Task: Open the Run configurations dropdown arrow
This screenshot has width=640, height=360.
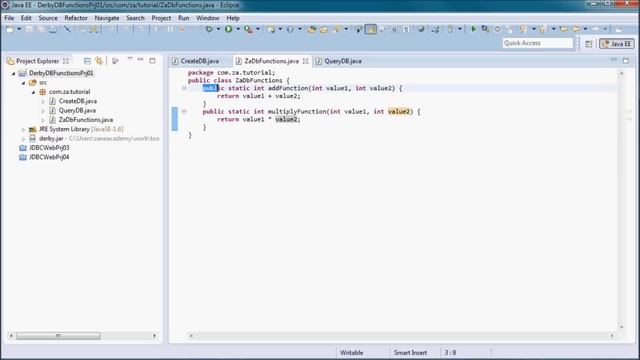Action: pos(238,29)
